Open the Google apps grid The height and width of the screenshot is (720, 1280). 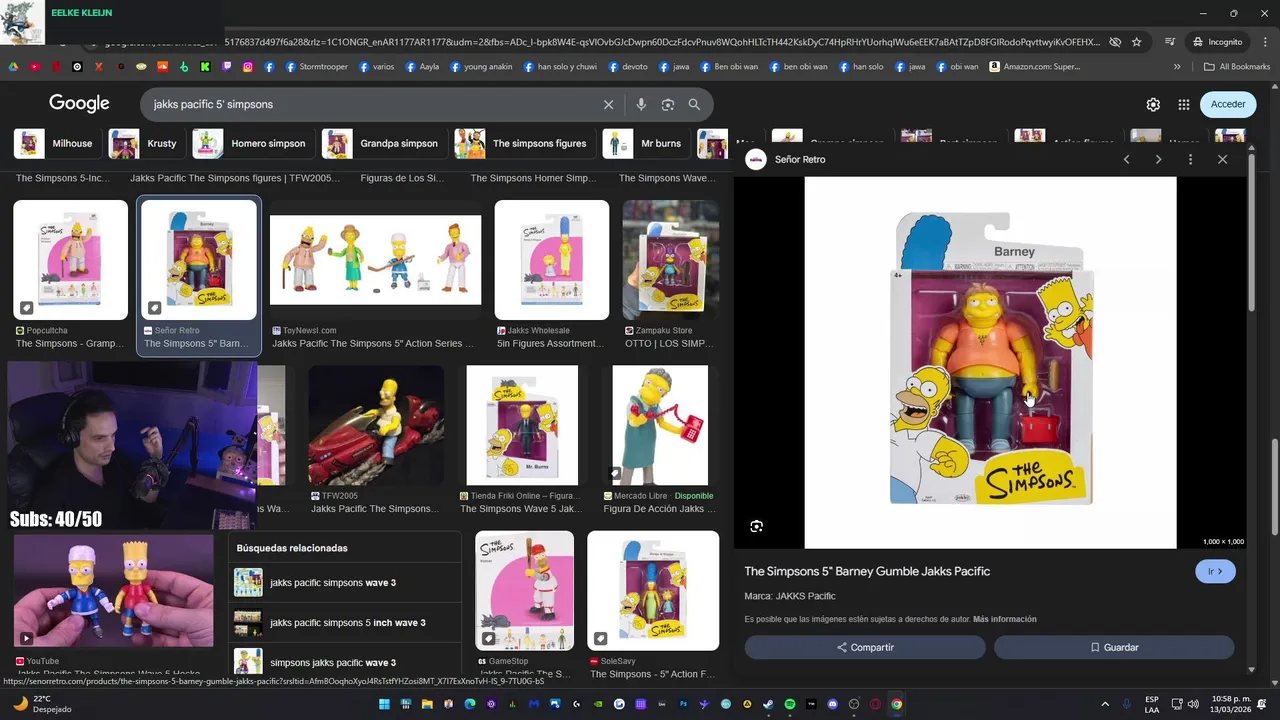point(1184,104)
